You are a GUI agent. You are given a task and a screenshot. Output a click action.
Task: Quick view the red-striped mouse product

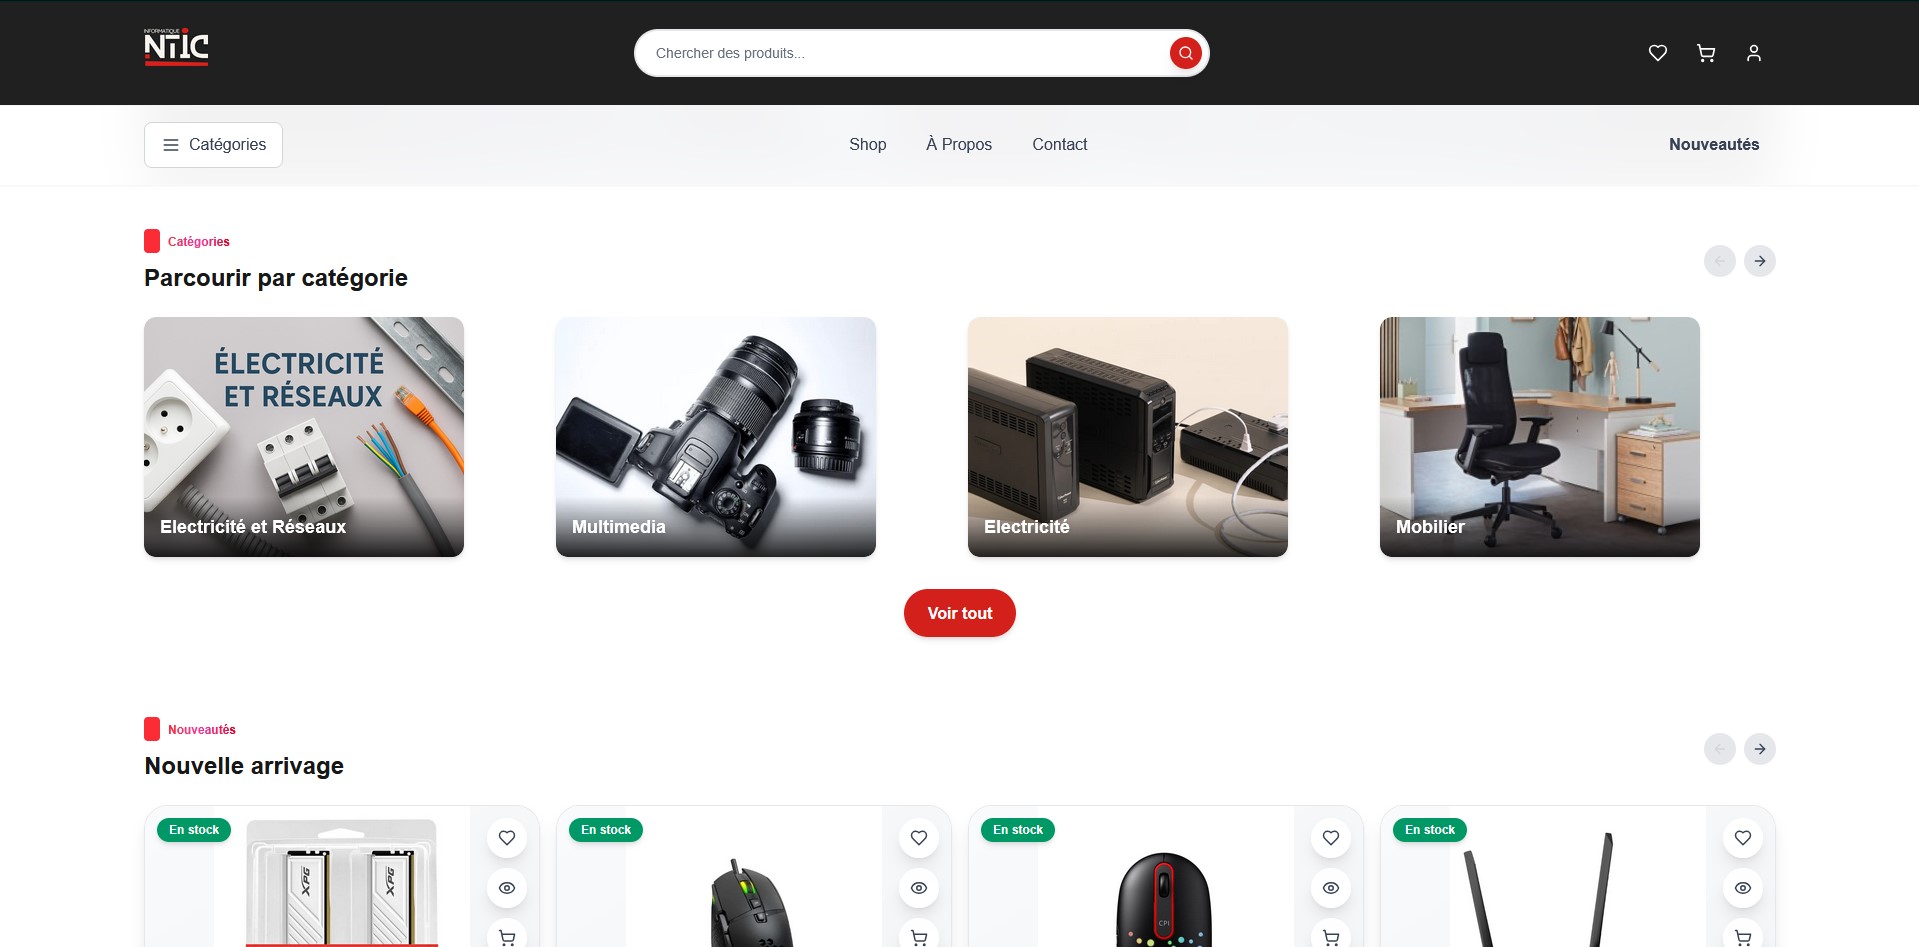[1330, 888]
